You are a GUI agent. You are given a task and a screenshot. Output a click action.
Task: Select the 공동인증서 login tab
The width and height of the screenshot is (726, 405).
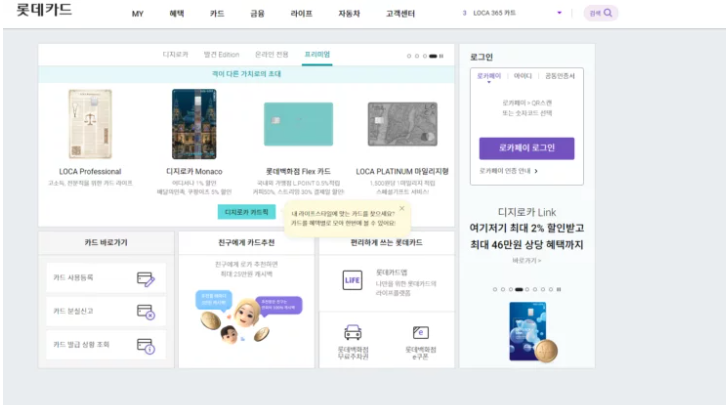(x=560, y=76)
